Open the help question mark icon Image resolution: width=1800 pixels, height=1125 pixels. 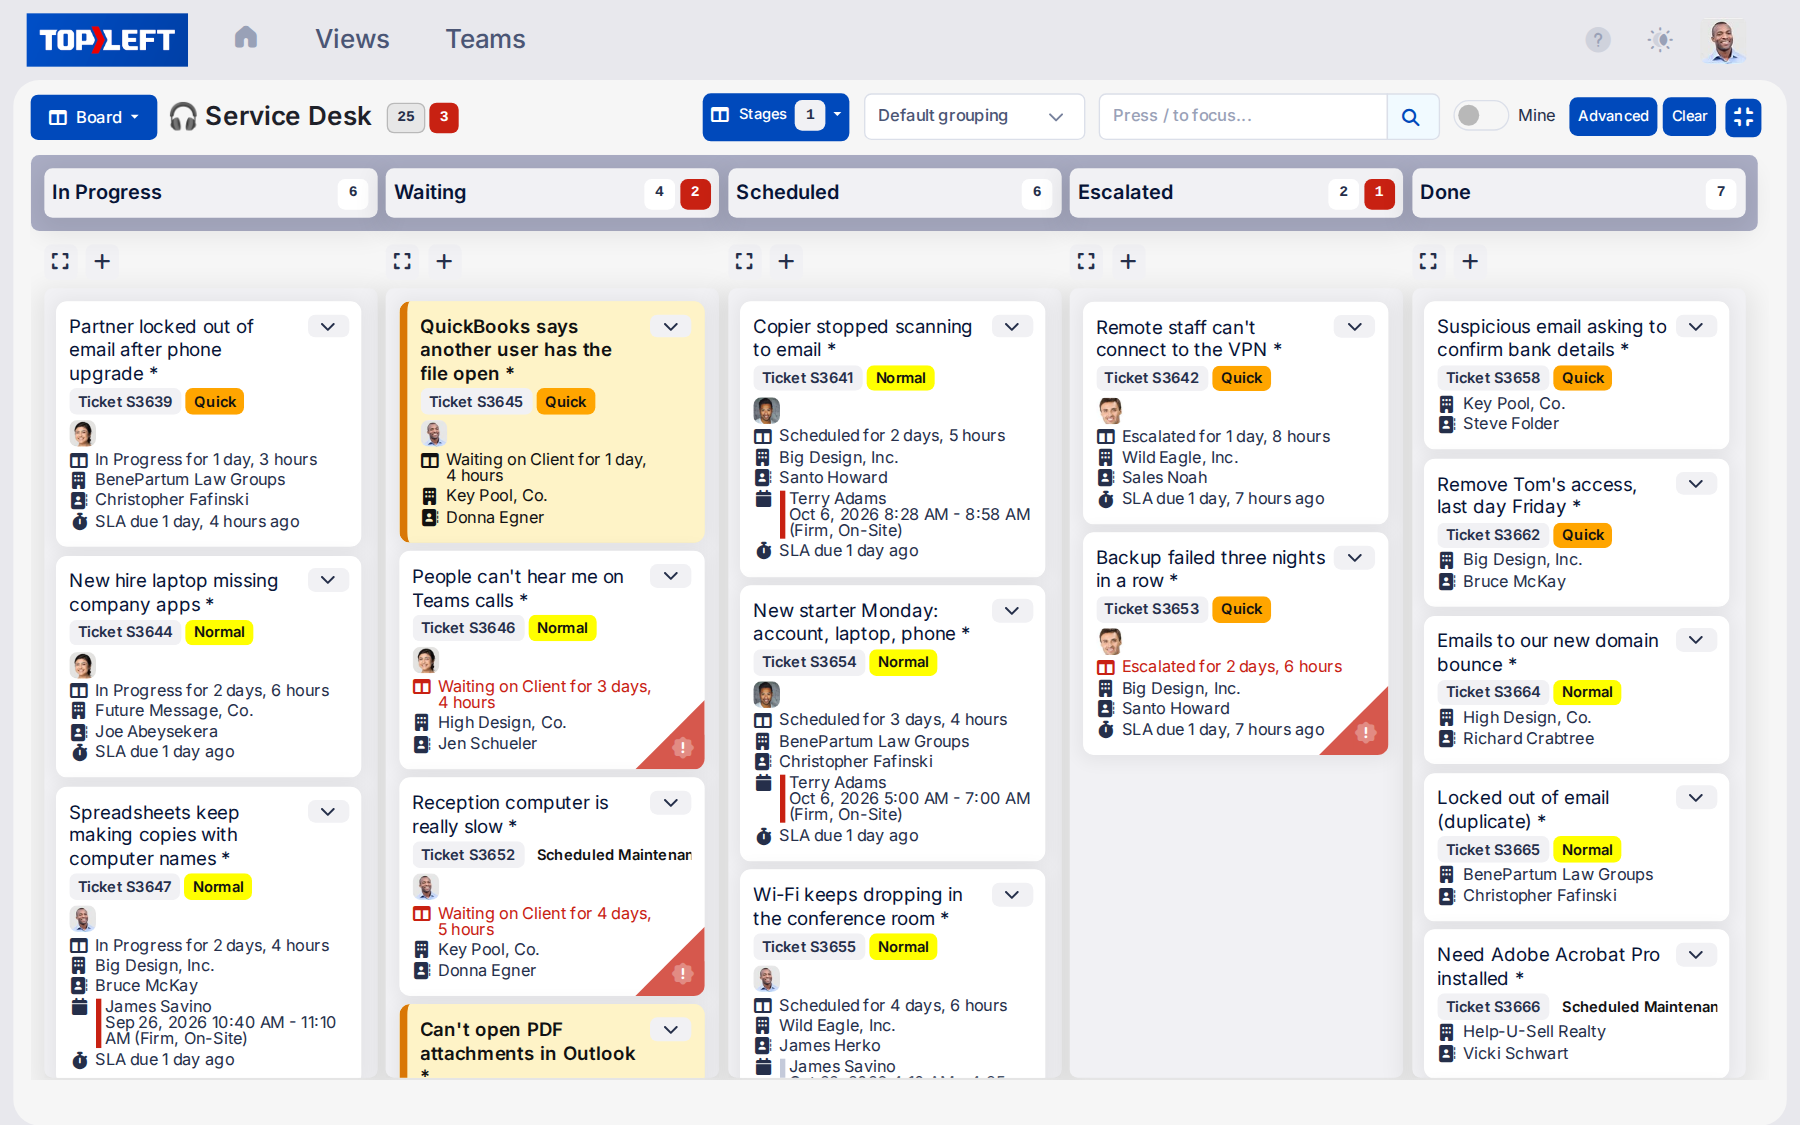click(x=1598, y=40)
